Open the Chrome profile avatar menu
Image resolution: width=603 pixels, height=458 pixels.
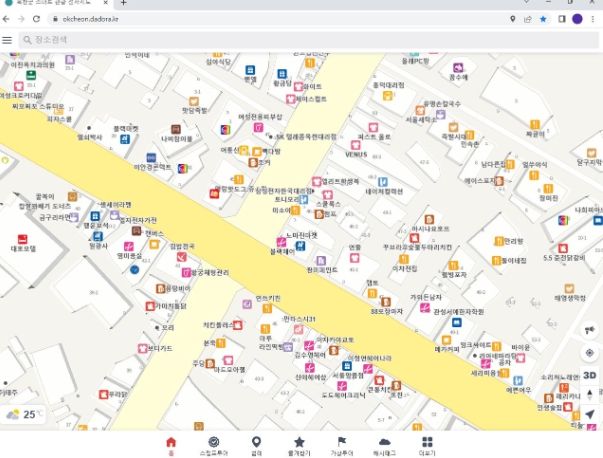point(577,19)
